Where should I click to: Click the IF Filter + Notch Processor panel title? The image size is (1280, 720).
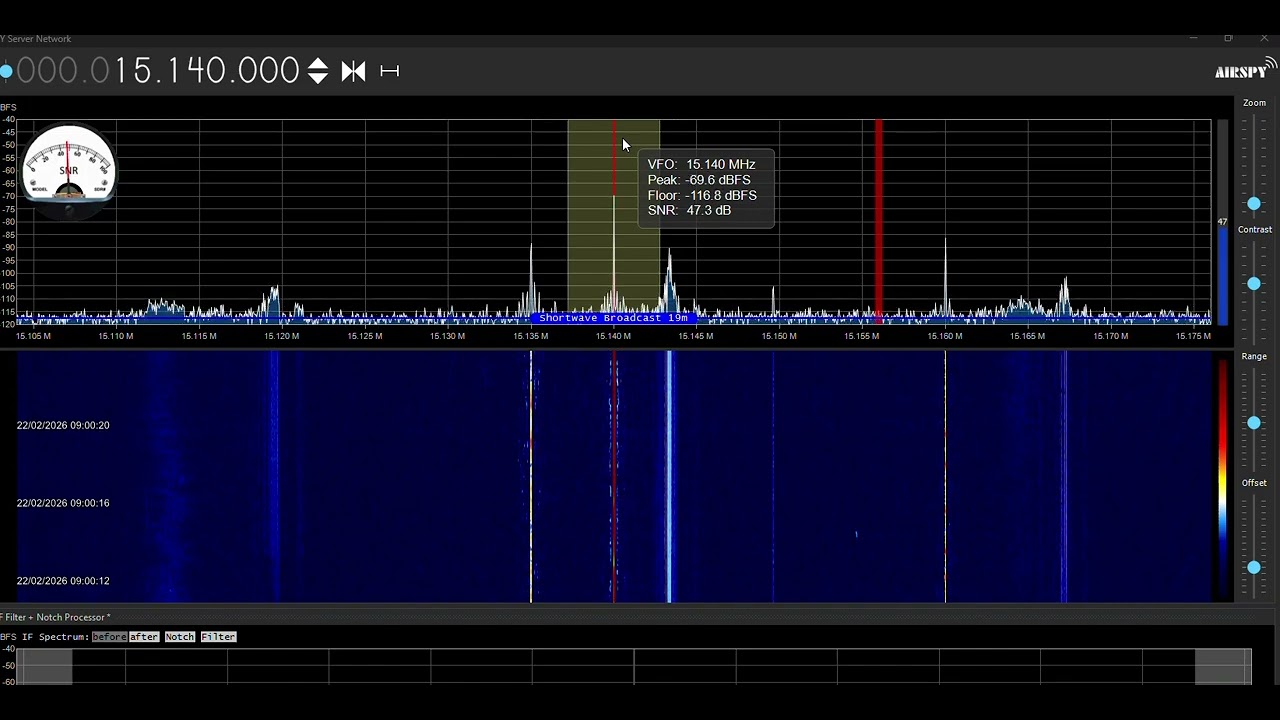56,617
